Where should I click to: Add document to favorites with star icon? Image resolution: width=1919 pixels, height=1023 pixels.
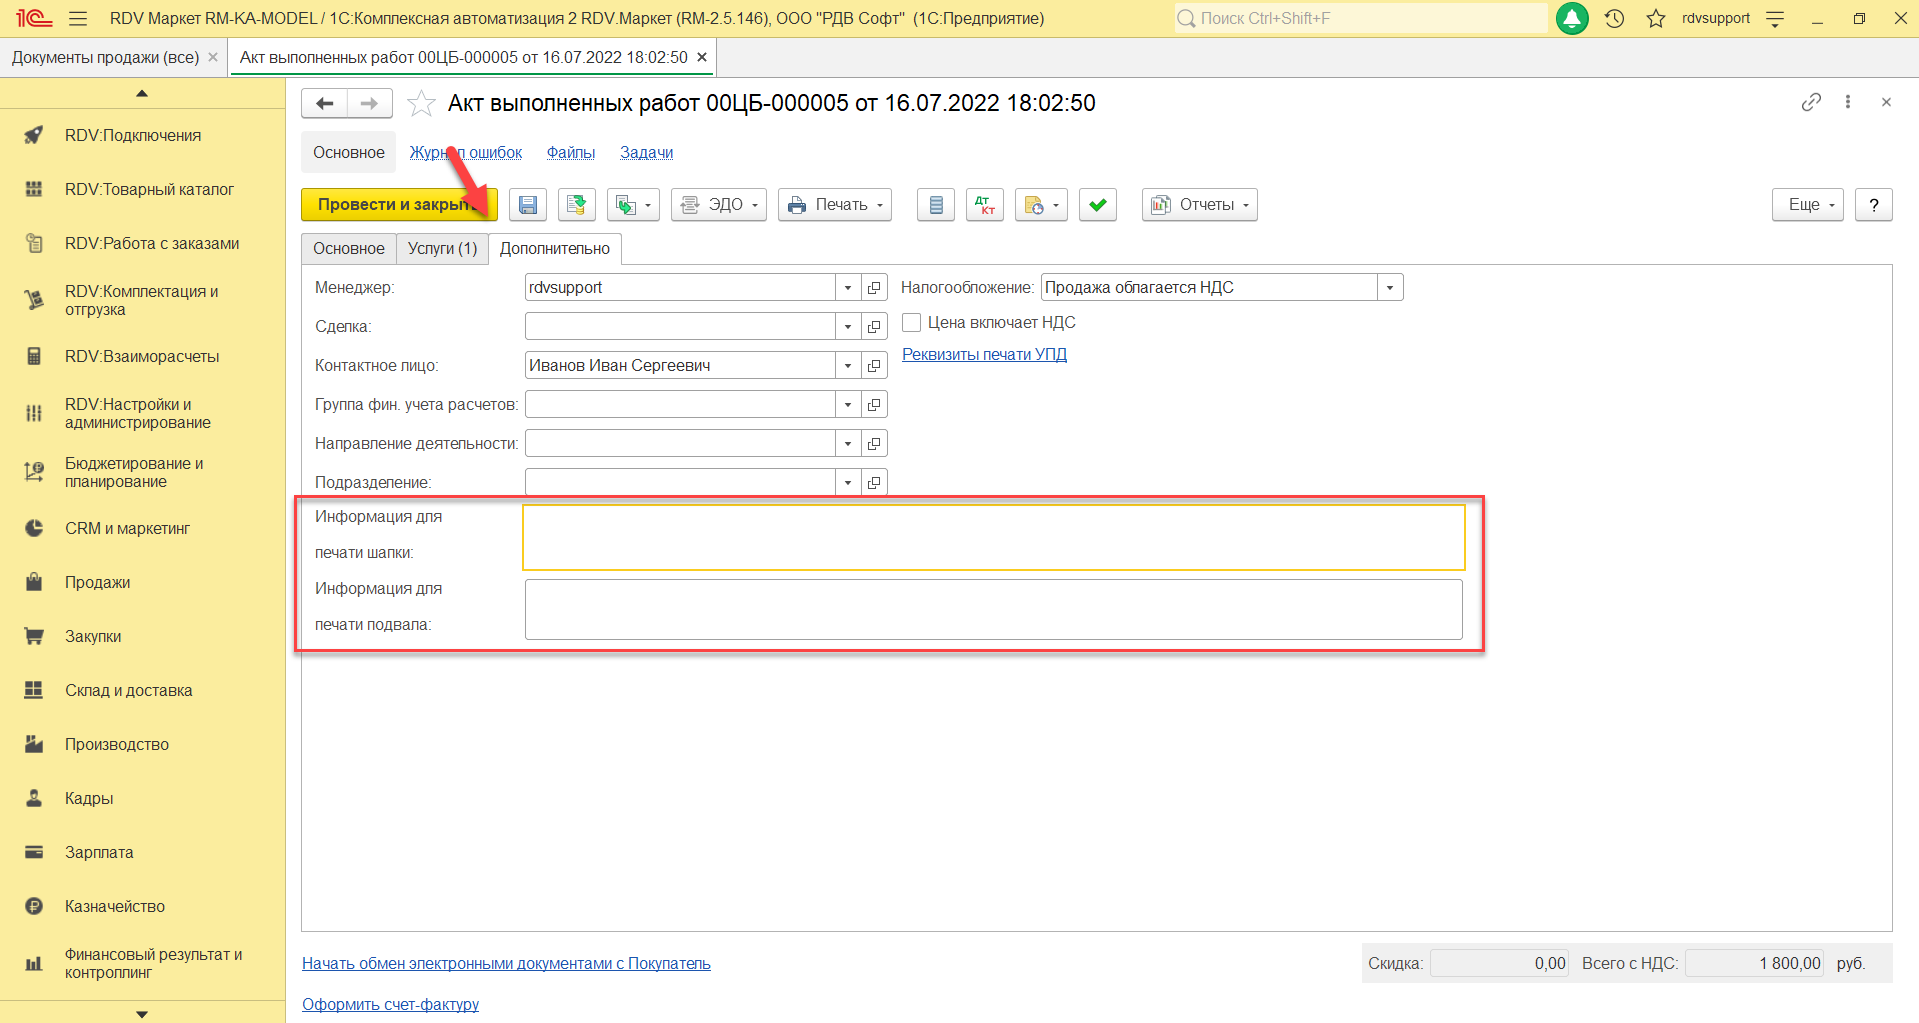pos(421,103)
